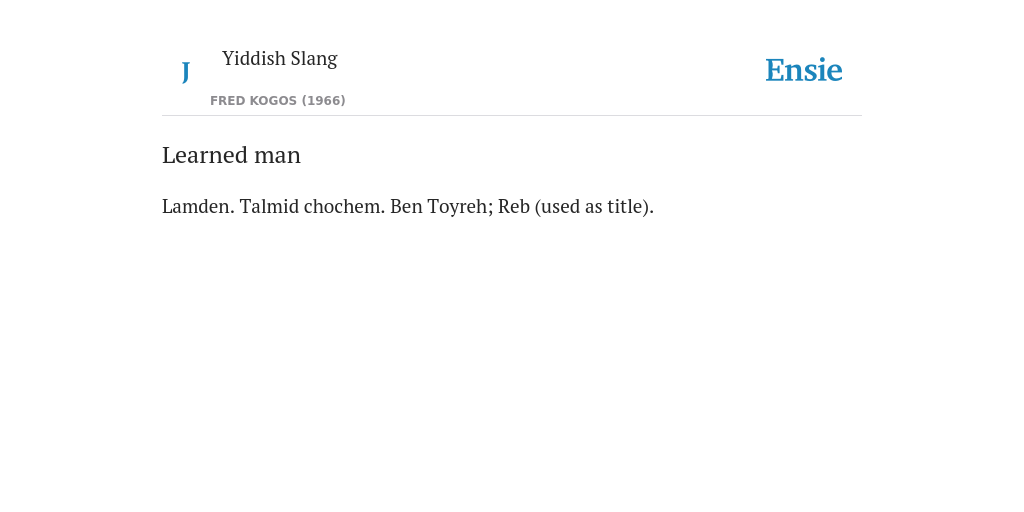Image resolution: width=1024 pixels, height=512 pixels.
Task: Click the phrase Ben Toyreh
Action: (439, 206)
